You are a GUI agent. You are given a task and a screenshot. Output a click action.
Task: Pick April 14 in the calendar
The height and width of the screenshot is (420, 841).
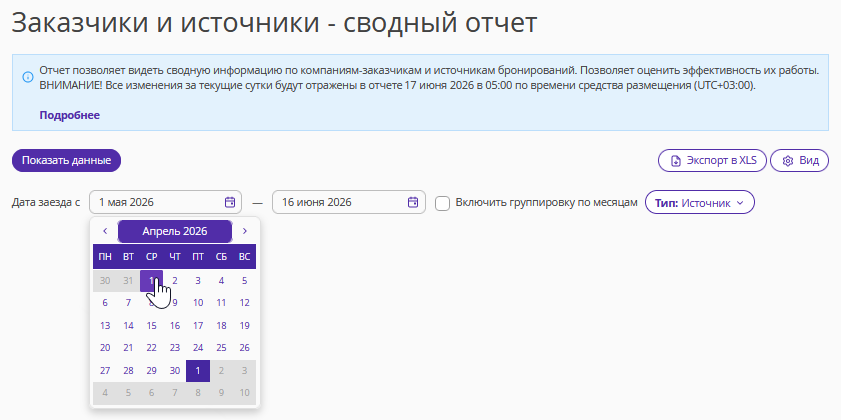[x=128, y=326]
